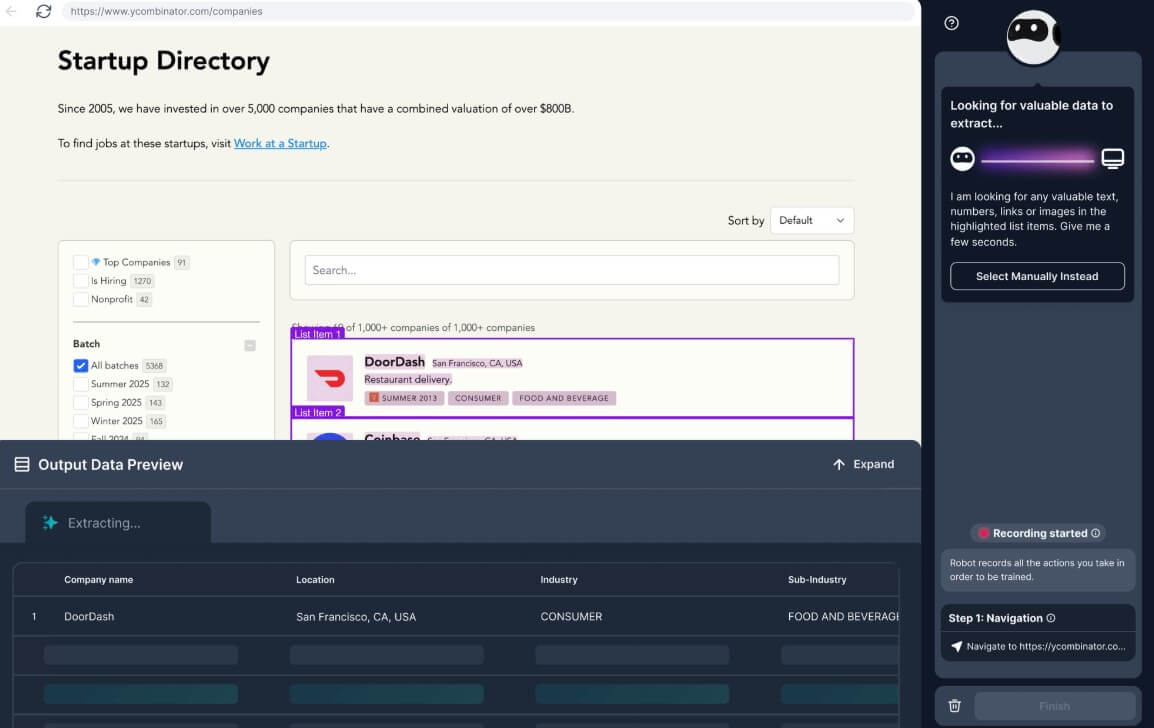Go back with the browser back arrow
This screenshot has width=1154, height=728.
pos(11,11)
